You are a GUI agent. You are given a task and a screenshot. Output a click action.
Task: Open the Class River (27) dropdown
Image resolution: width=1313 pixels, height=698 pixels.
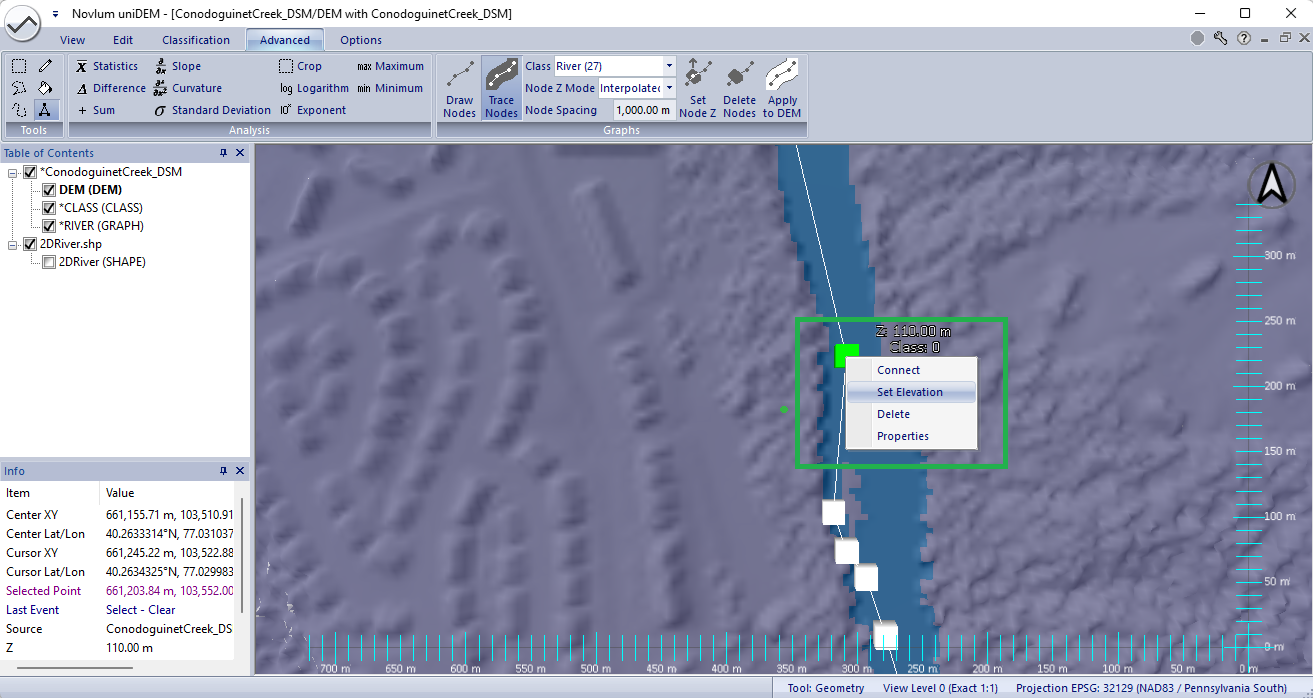pyautogui.click(x=670, y=66)
